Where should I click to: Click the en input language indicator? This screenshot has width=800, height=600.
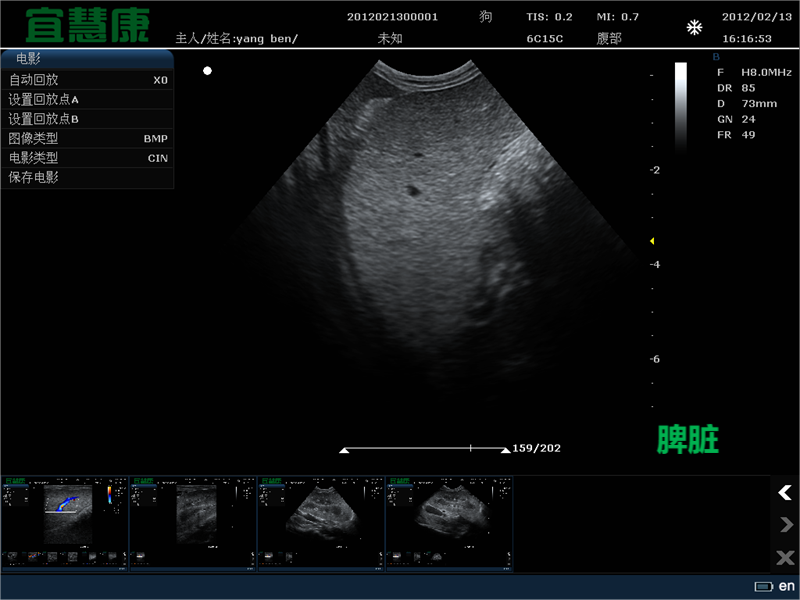tap(787, 586)
